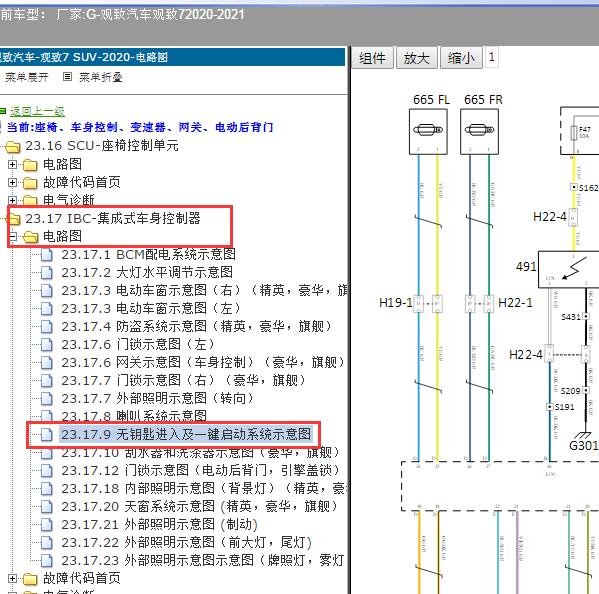Image resolution: width=599 pixels, height=594 pixels.
Task: Click document icon of 电动车窗示意图（右）
Action: pos(47,290)
